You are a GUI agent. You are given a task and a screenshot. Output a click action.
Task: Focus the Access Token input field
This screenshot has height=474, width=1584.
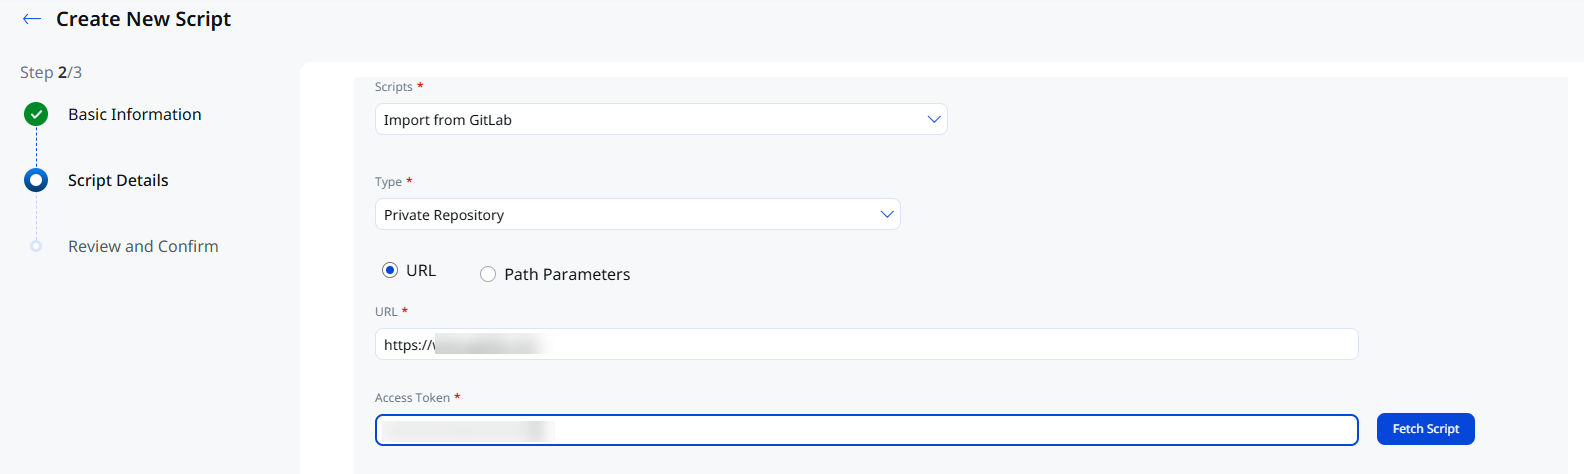coord(867,430)
